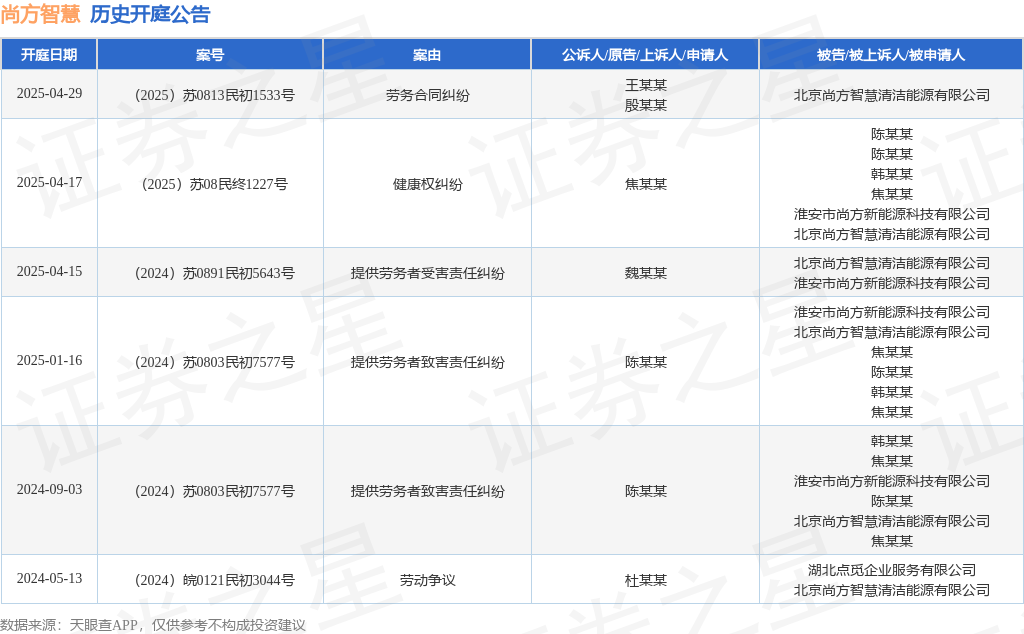Click defendant 陈某某 in the 2024-09-03 row

891,501
